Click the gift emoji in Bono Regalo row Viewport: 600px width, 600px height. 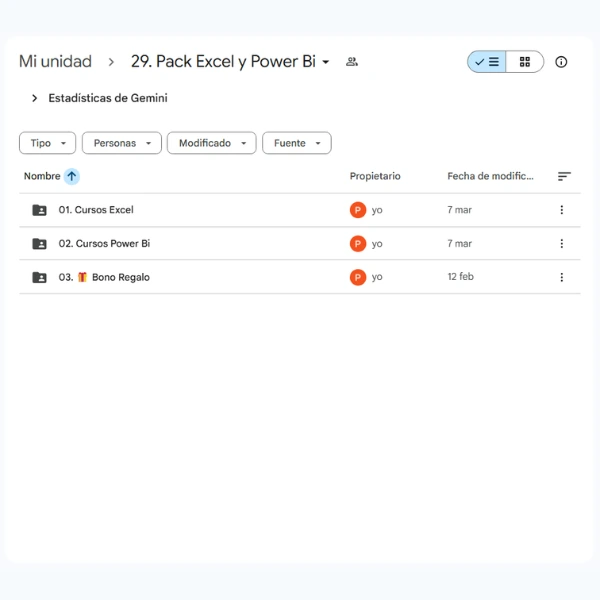pos(82,277)
